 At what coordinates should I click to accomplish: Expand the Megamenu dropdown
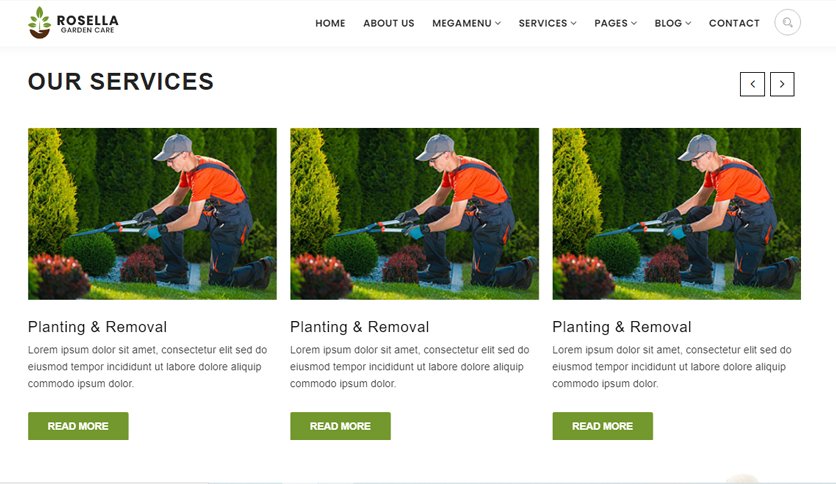(x=467, y=23)
